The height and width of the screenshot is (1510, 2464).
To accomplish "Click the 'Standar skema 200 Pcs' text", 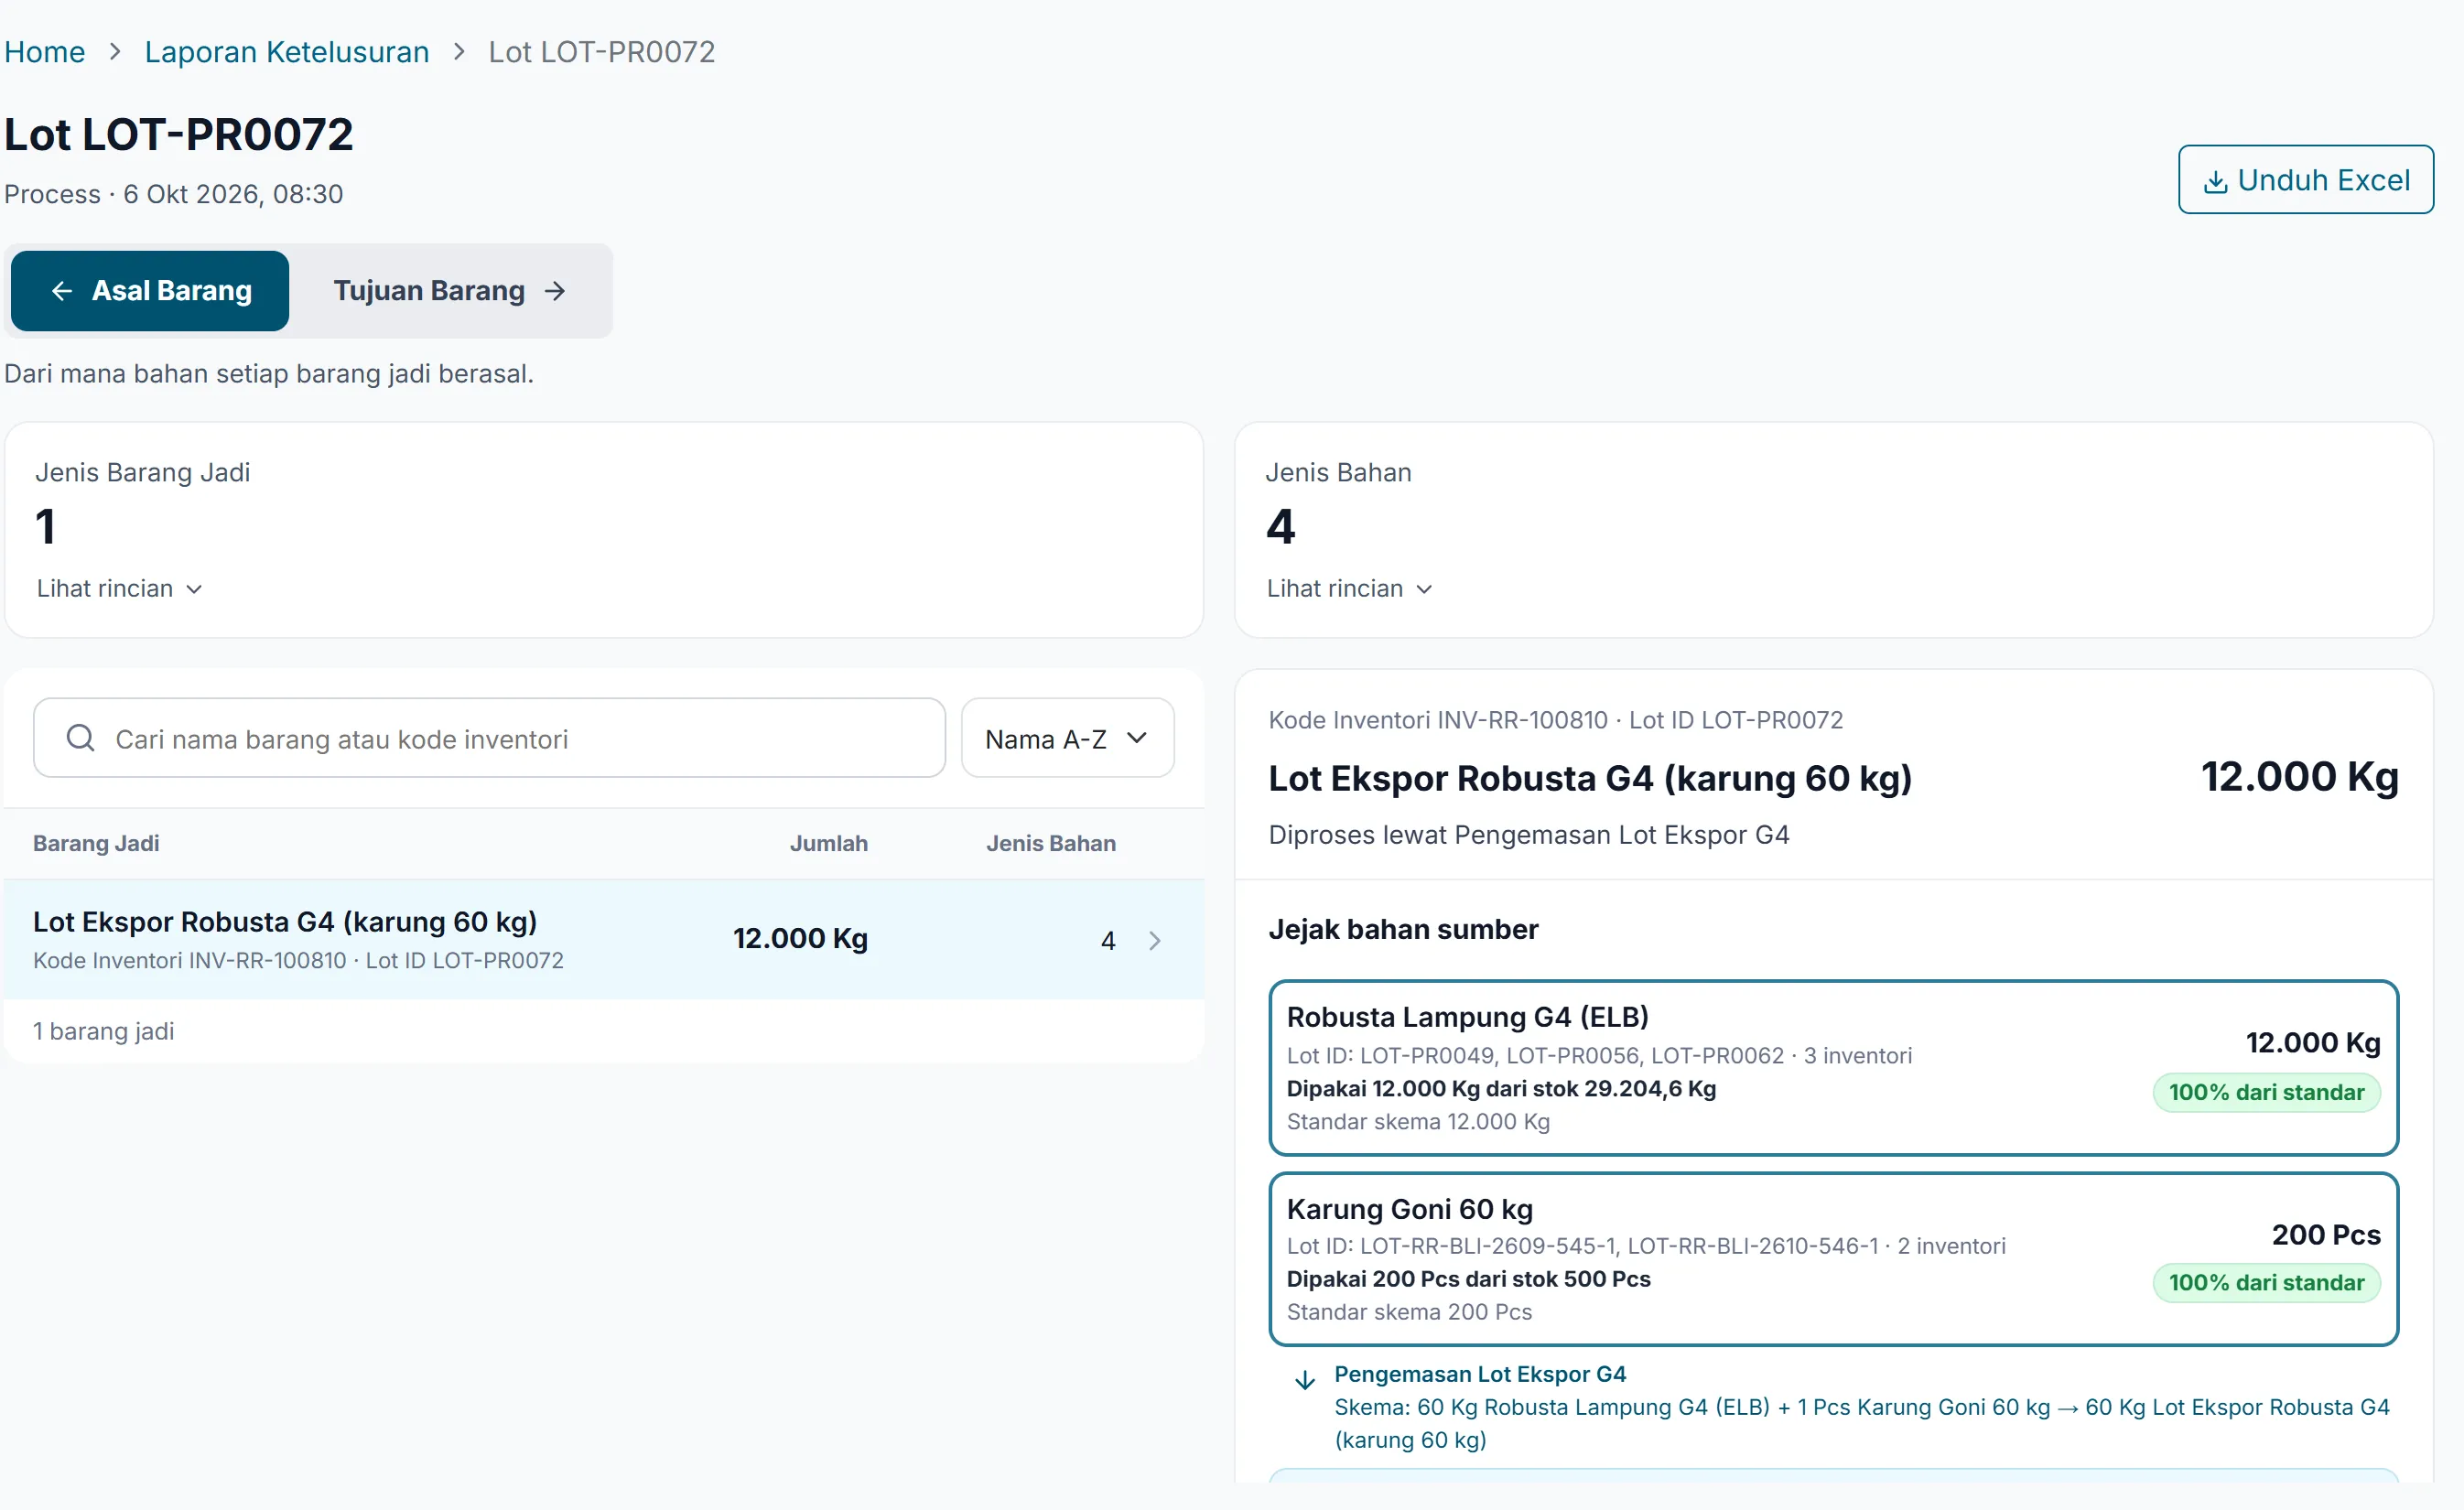I will 1409,1311.
